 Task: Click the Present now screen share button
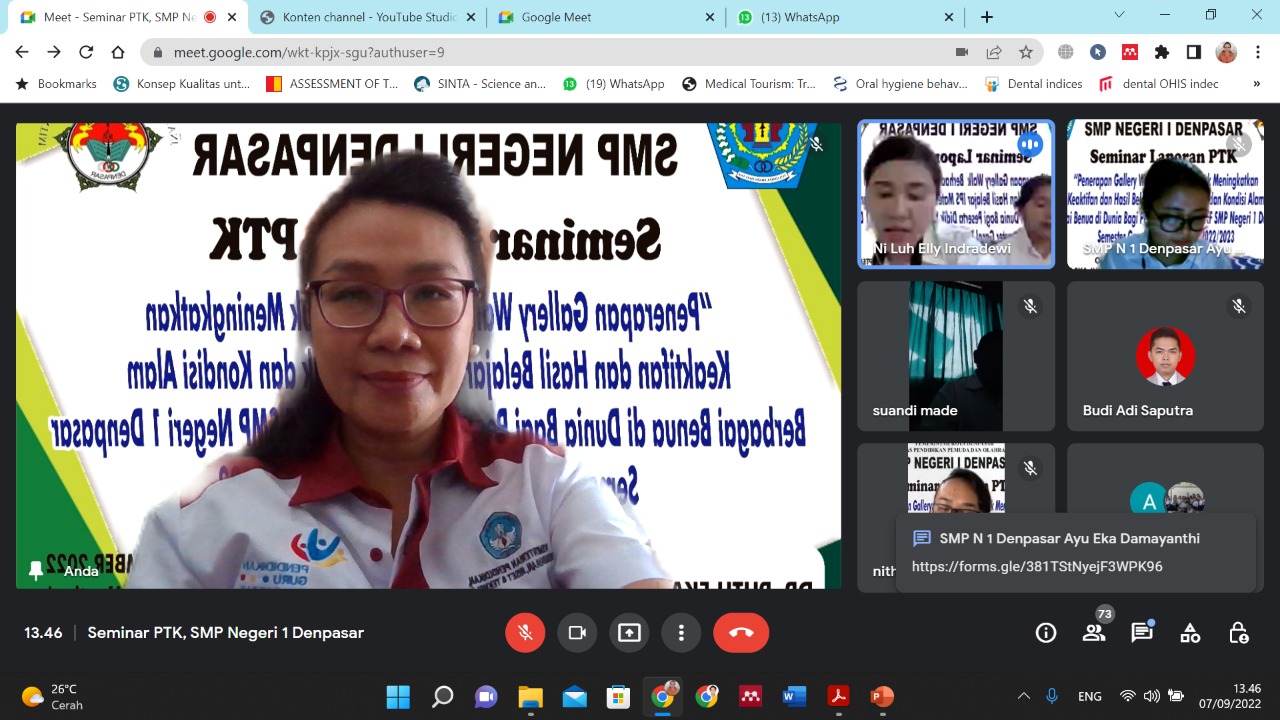click(629, 633)
